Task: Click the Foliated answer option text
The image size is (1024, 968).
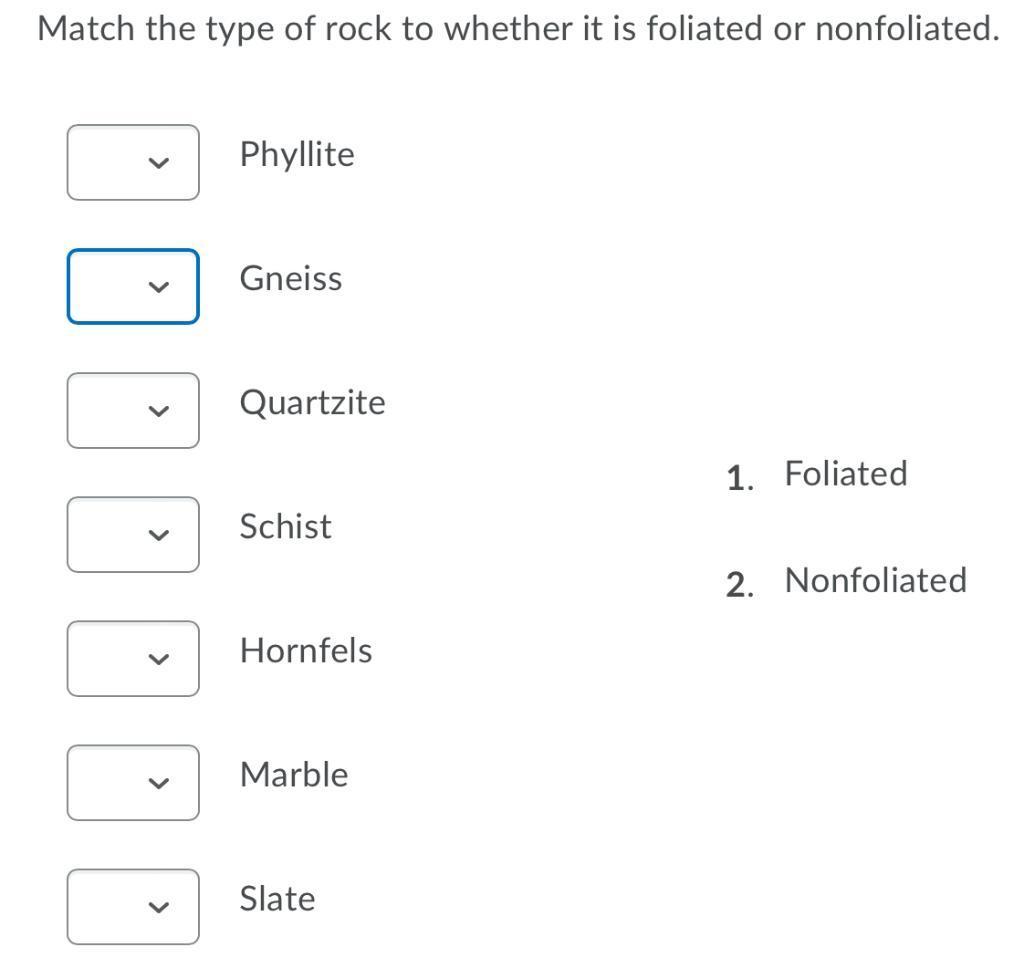Action: pos(846,474)
